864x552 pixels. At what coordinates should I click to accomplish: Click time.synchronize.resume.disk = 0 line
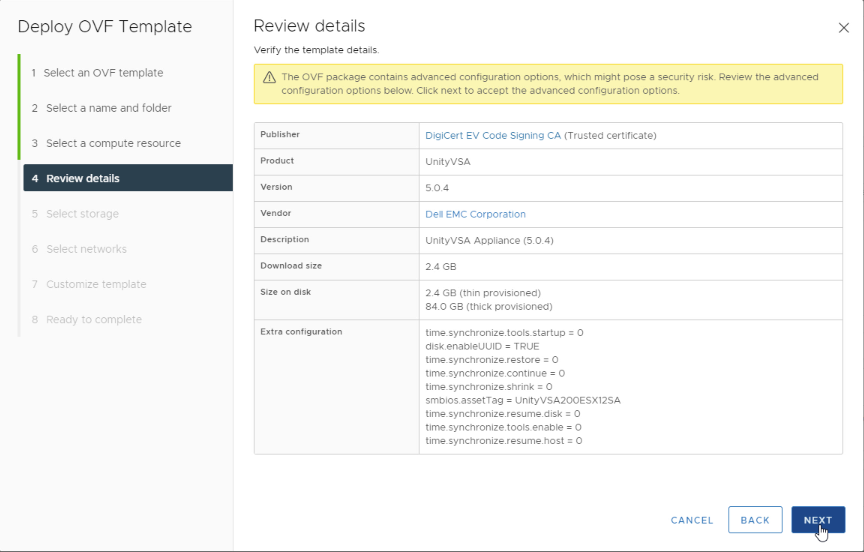click(503, 414)
